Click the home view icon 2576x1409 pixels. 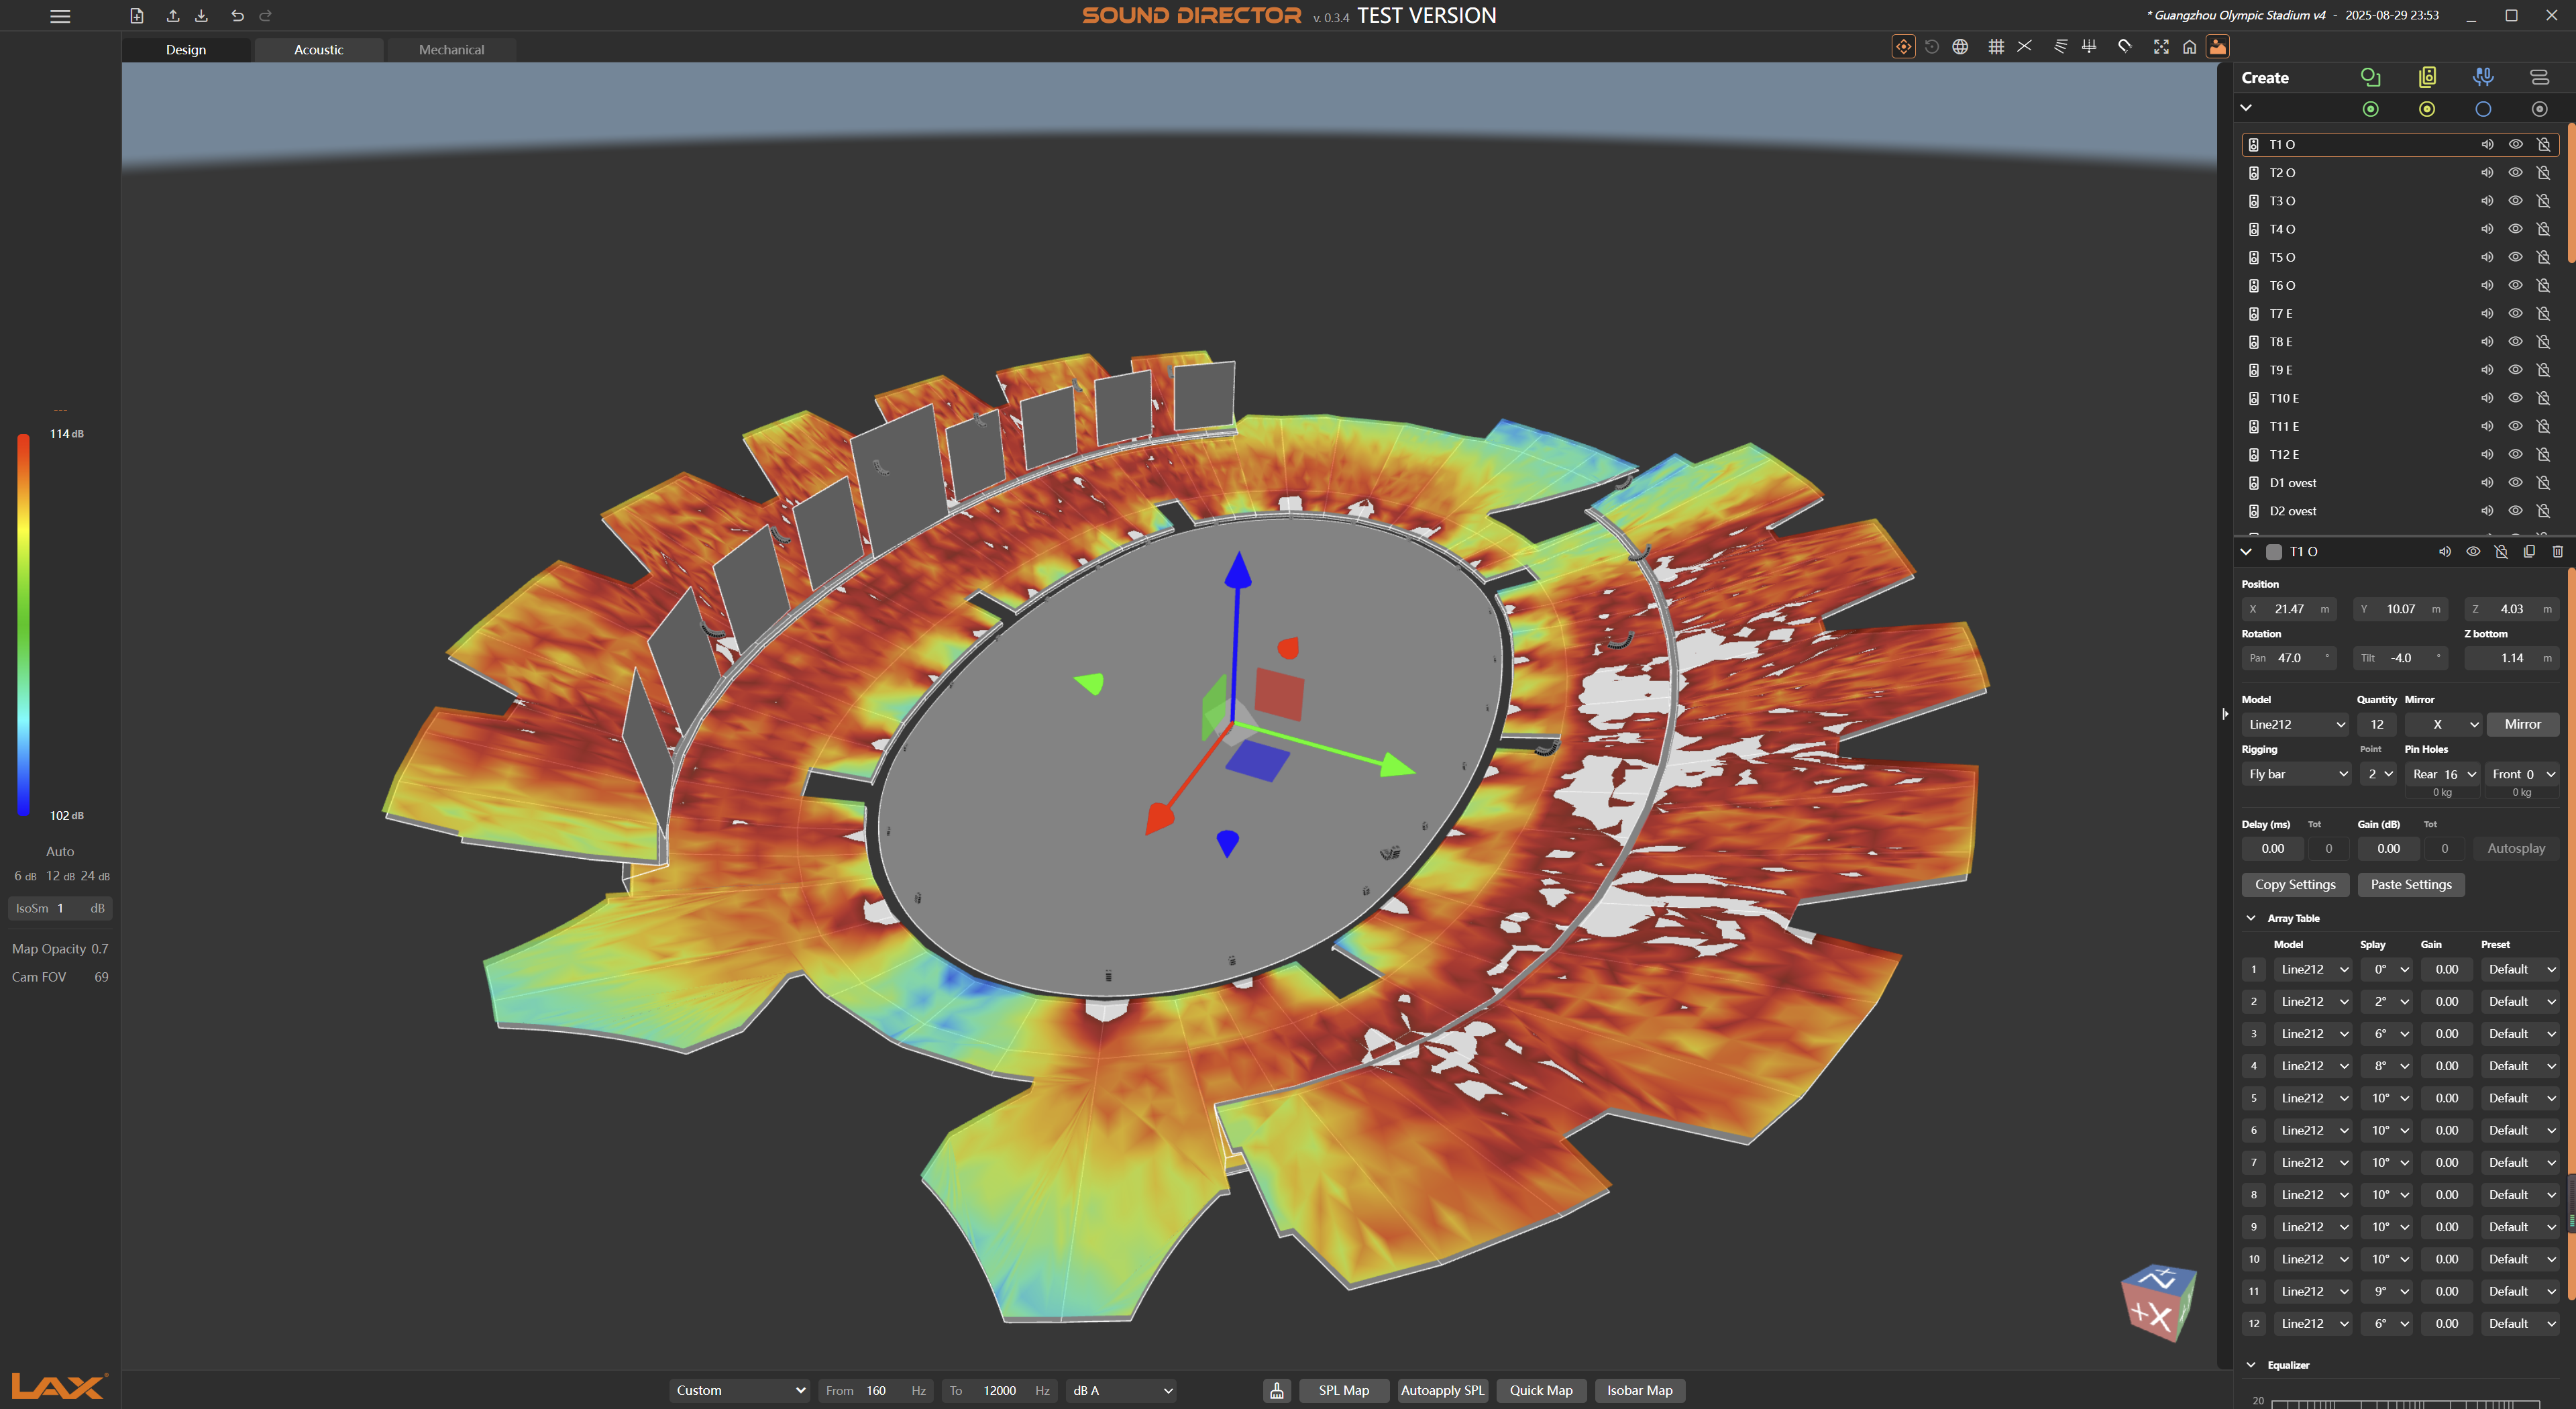[2189, 46]
